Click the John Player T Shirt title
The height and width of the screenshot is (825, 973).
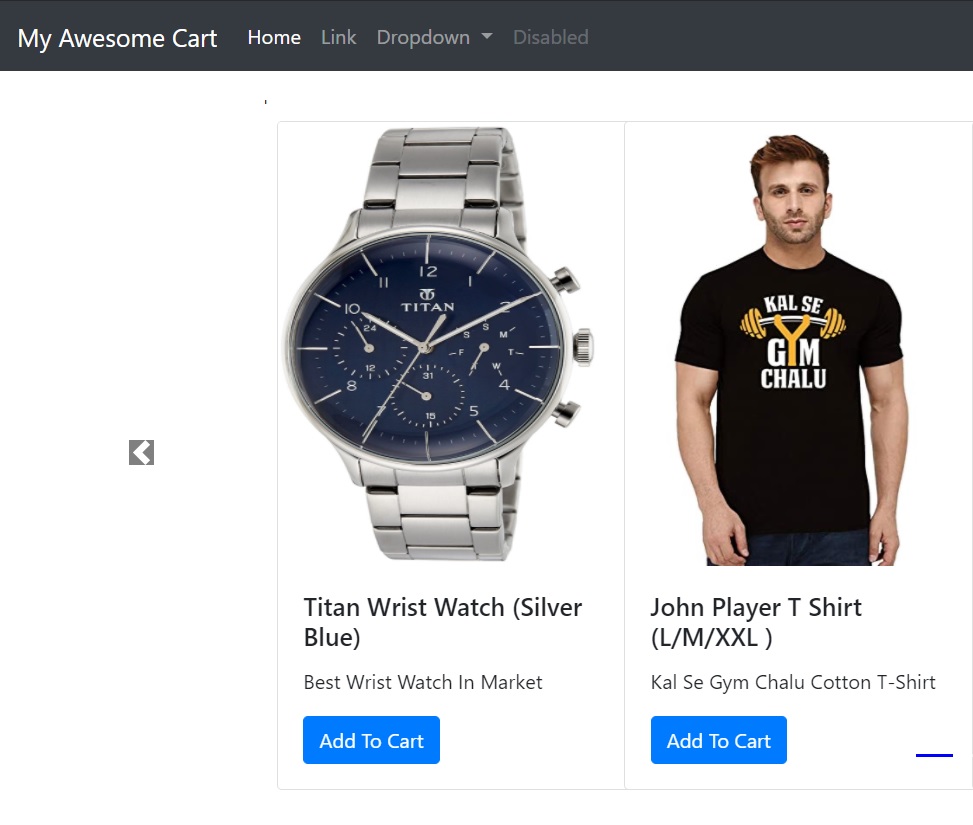[x=755, y=622]
